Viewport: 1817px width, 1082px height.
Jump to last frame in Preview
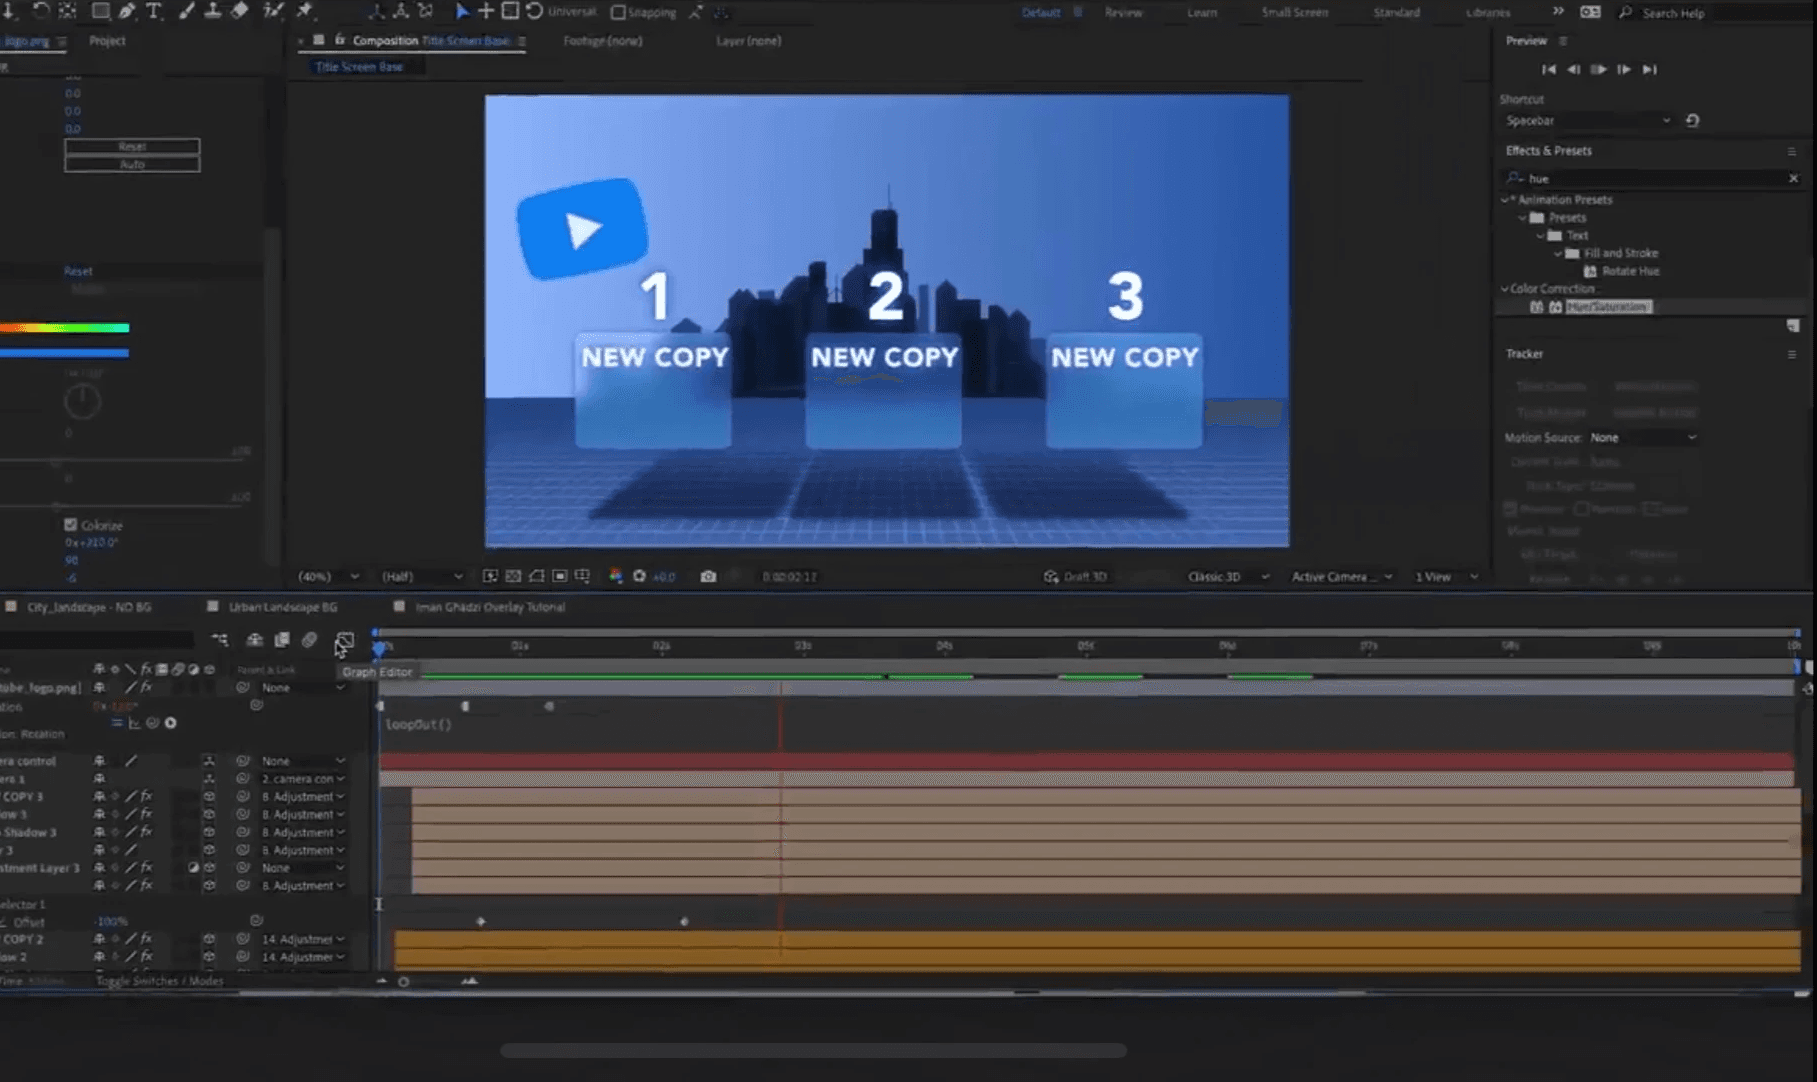[1649, 69]
